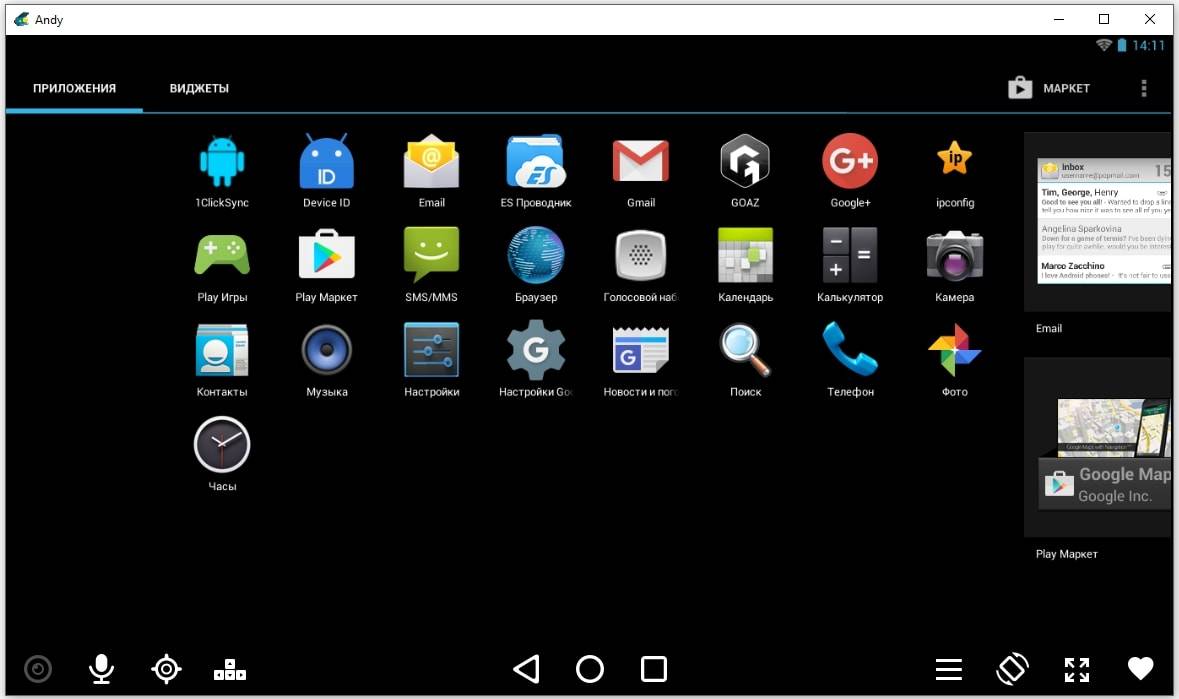The width and height of the screenshot is (1179, 699).
Task: Select the Play Маркет widget preview
Action: [x=1099, y=447]
